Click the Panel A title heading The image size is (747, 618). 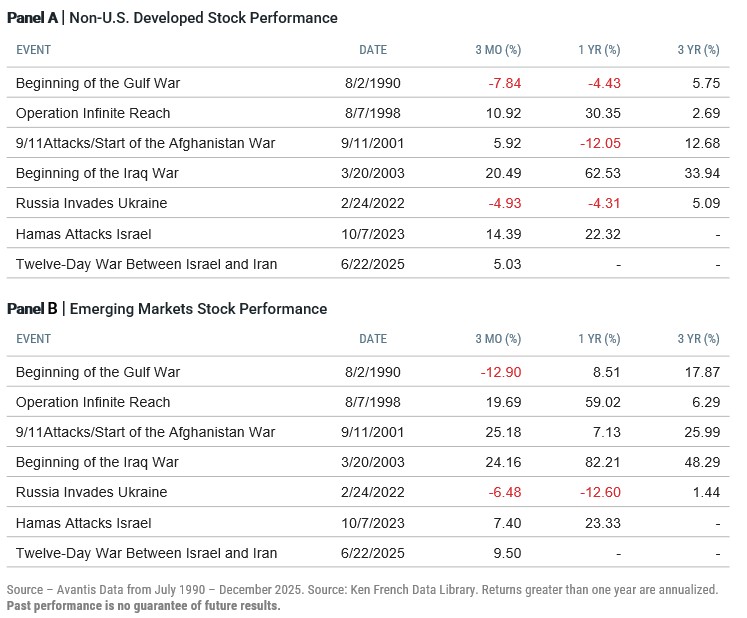pyautogui.click(x=172, y=18)
